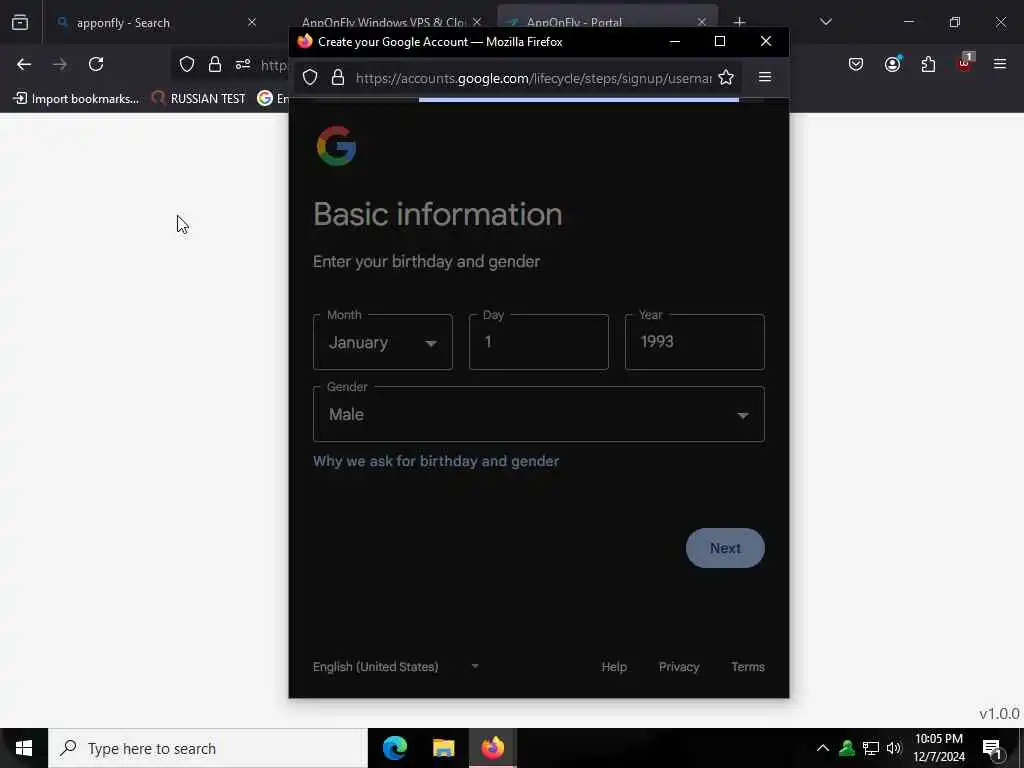
Task: Open the Month dropdown showing January
Action: point(383,342)
